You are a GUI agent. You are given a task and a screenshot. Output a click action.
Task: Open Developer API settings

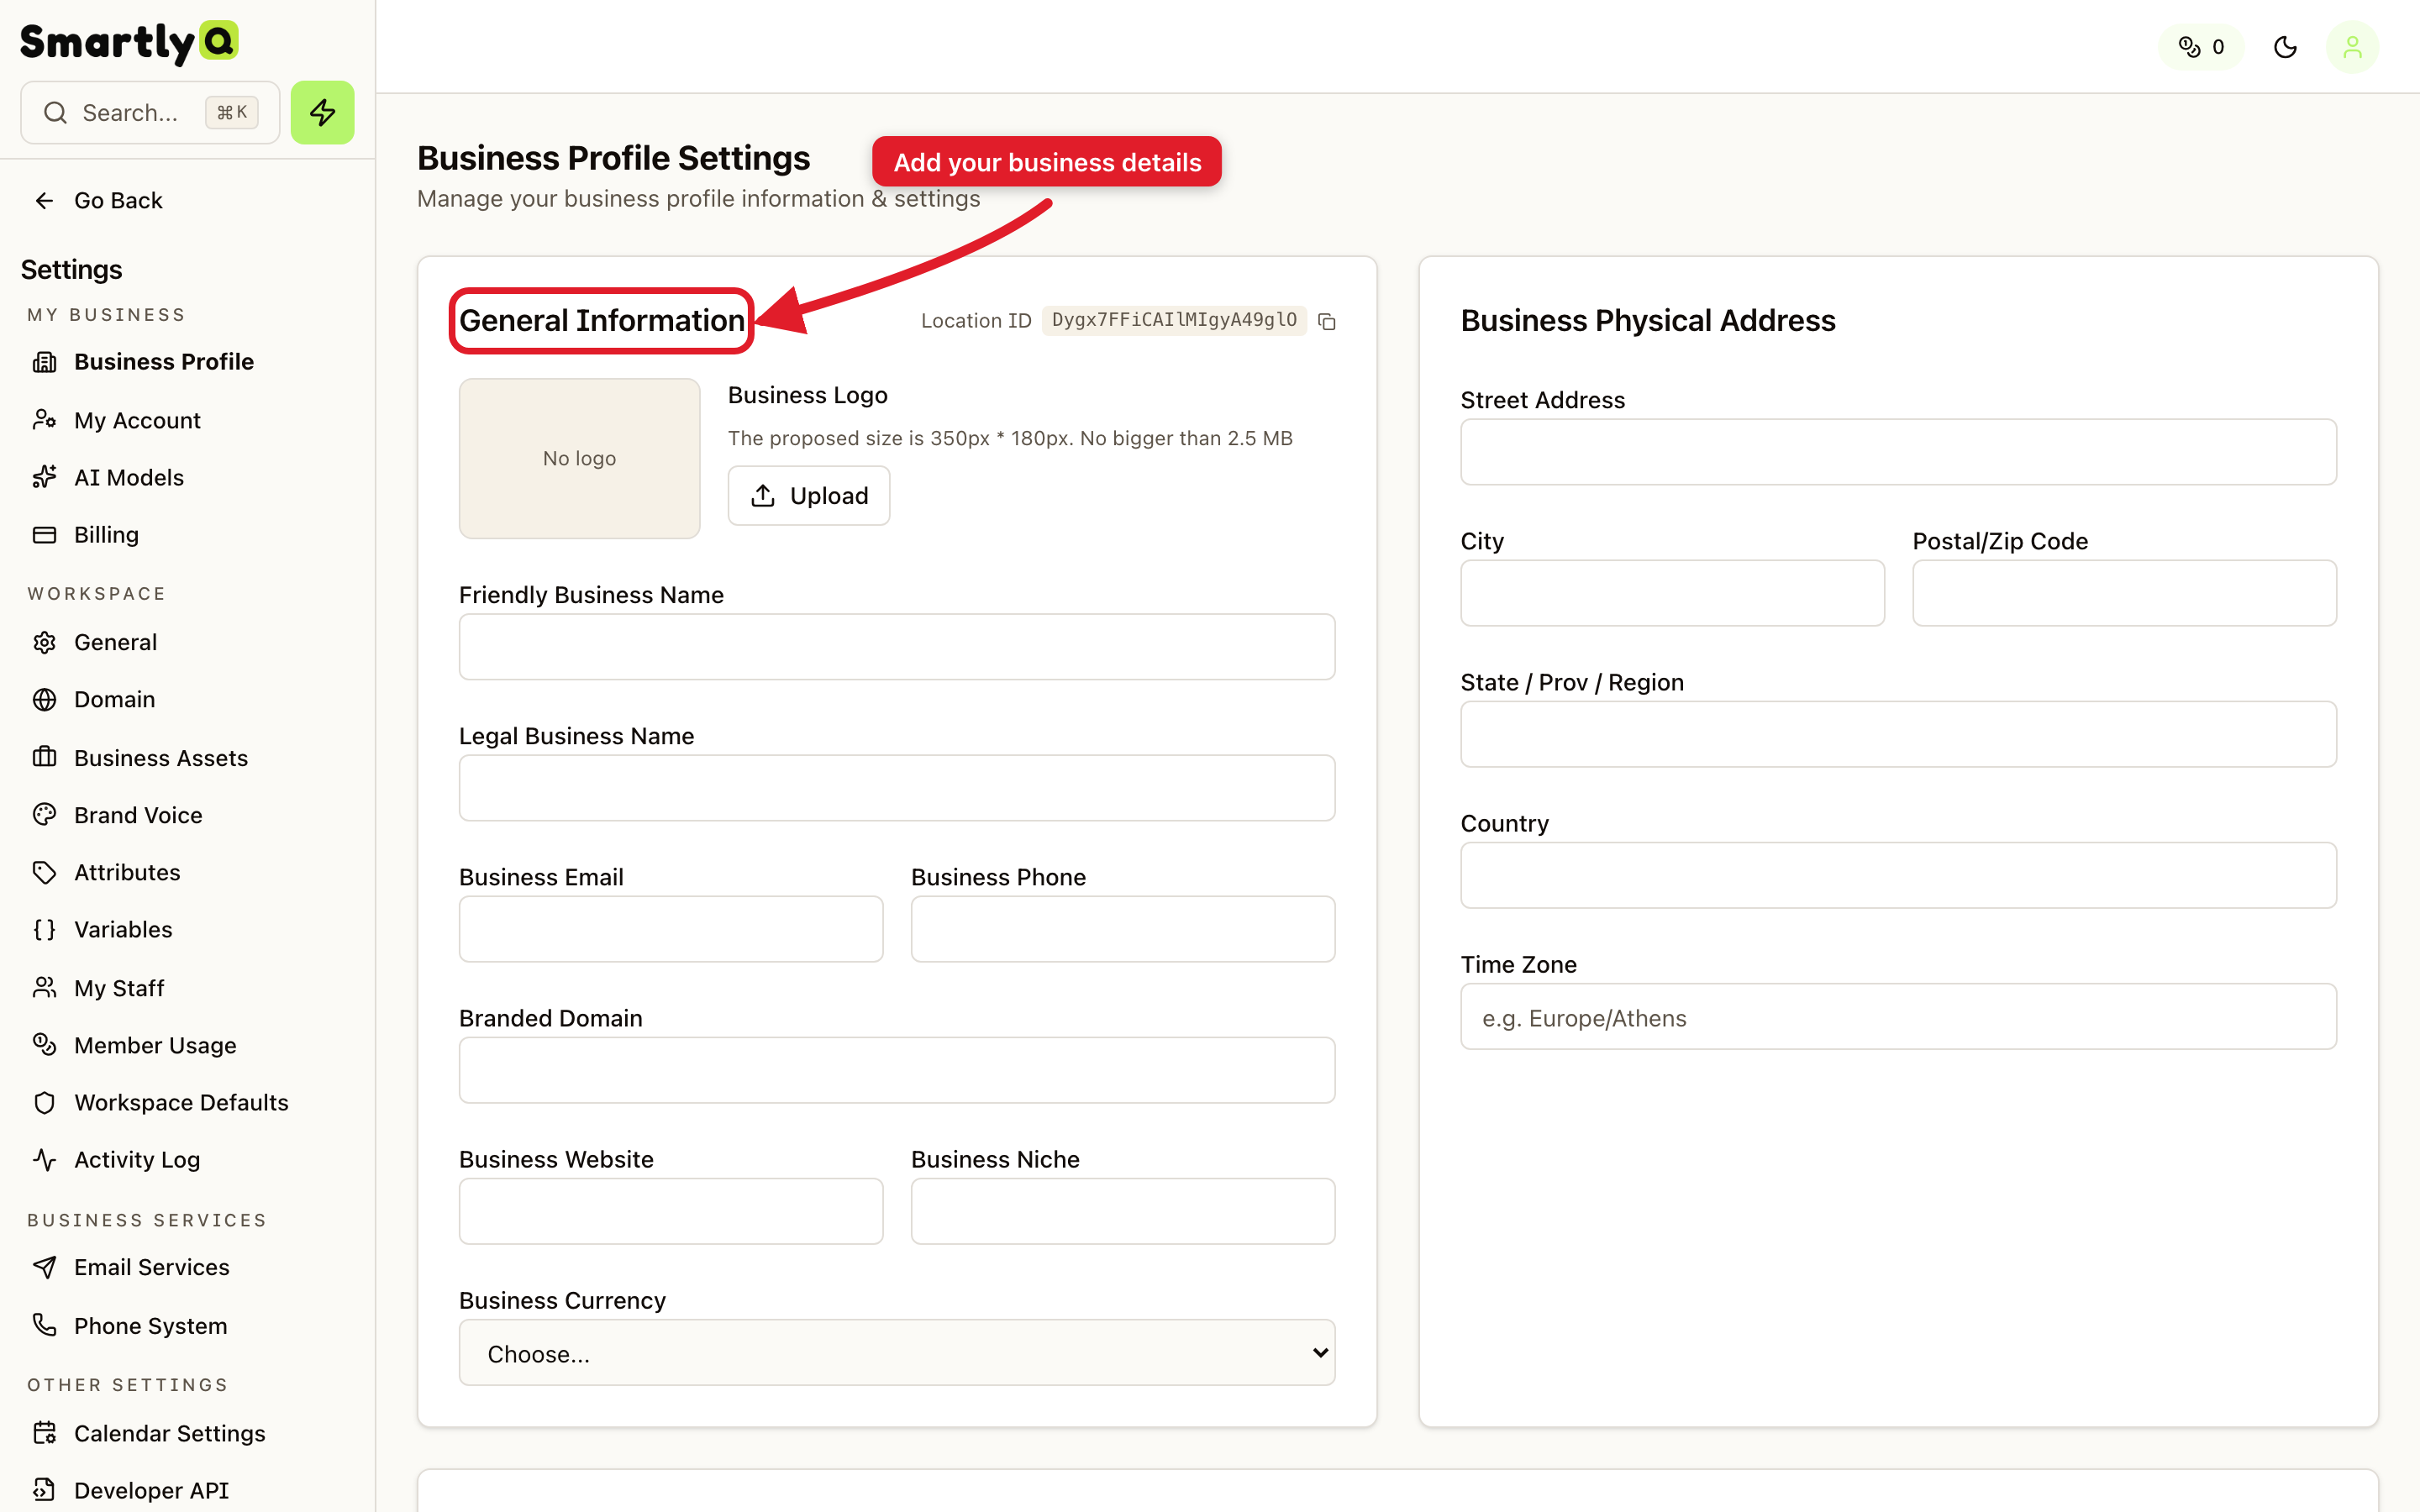(x=151, y=1490)
